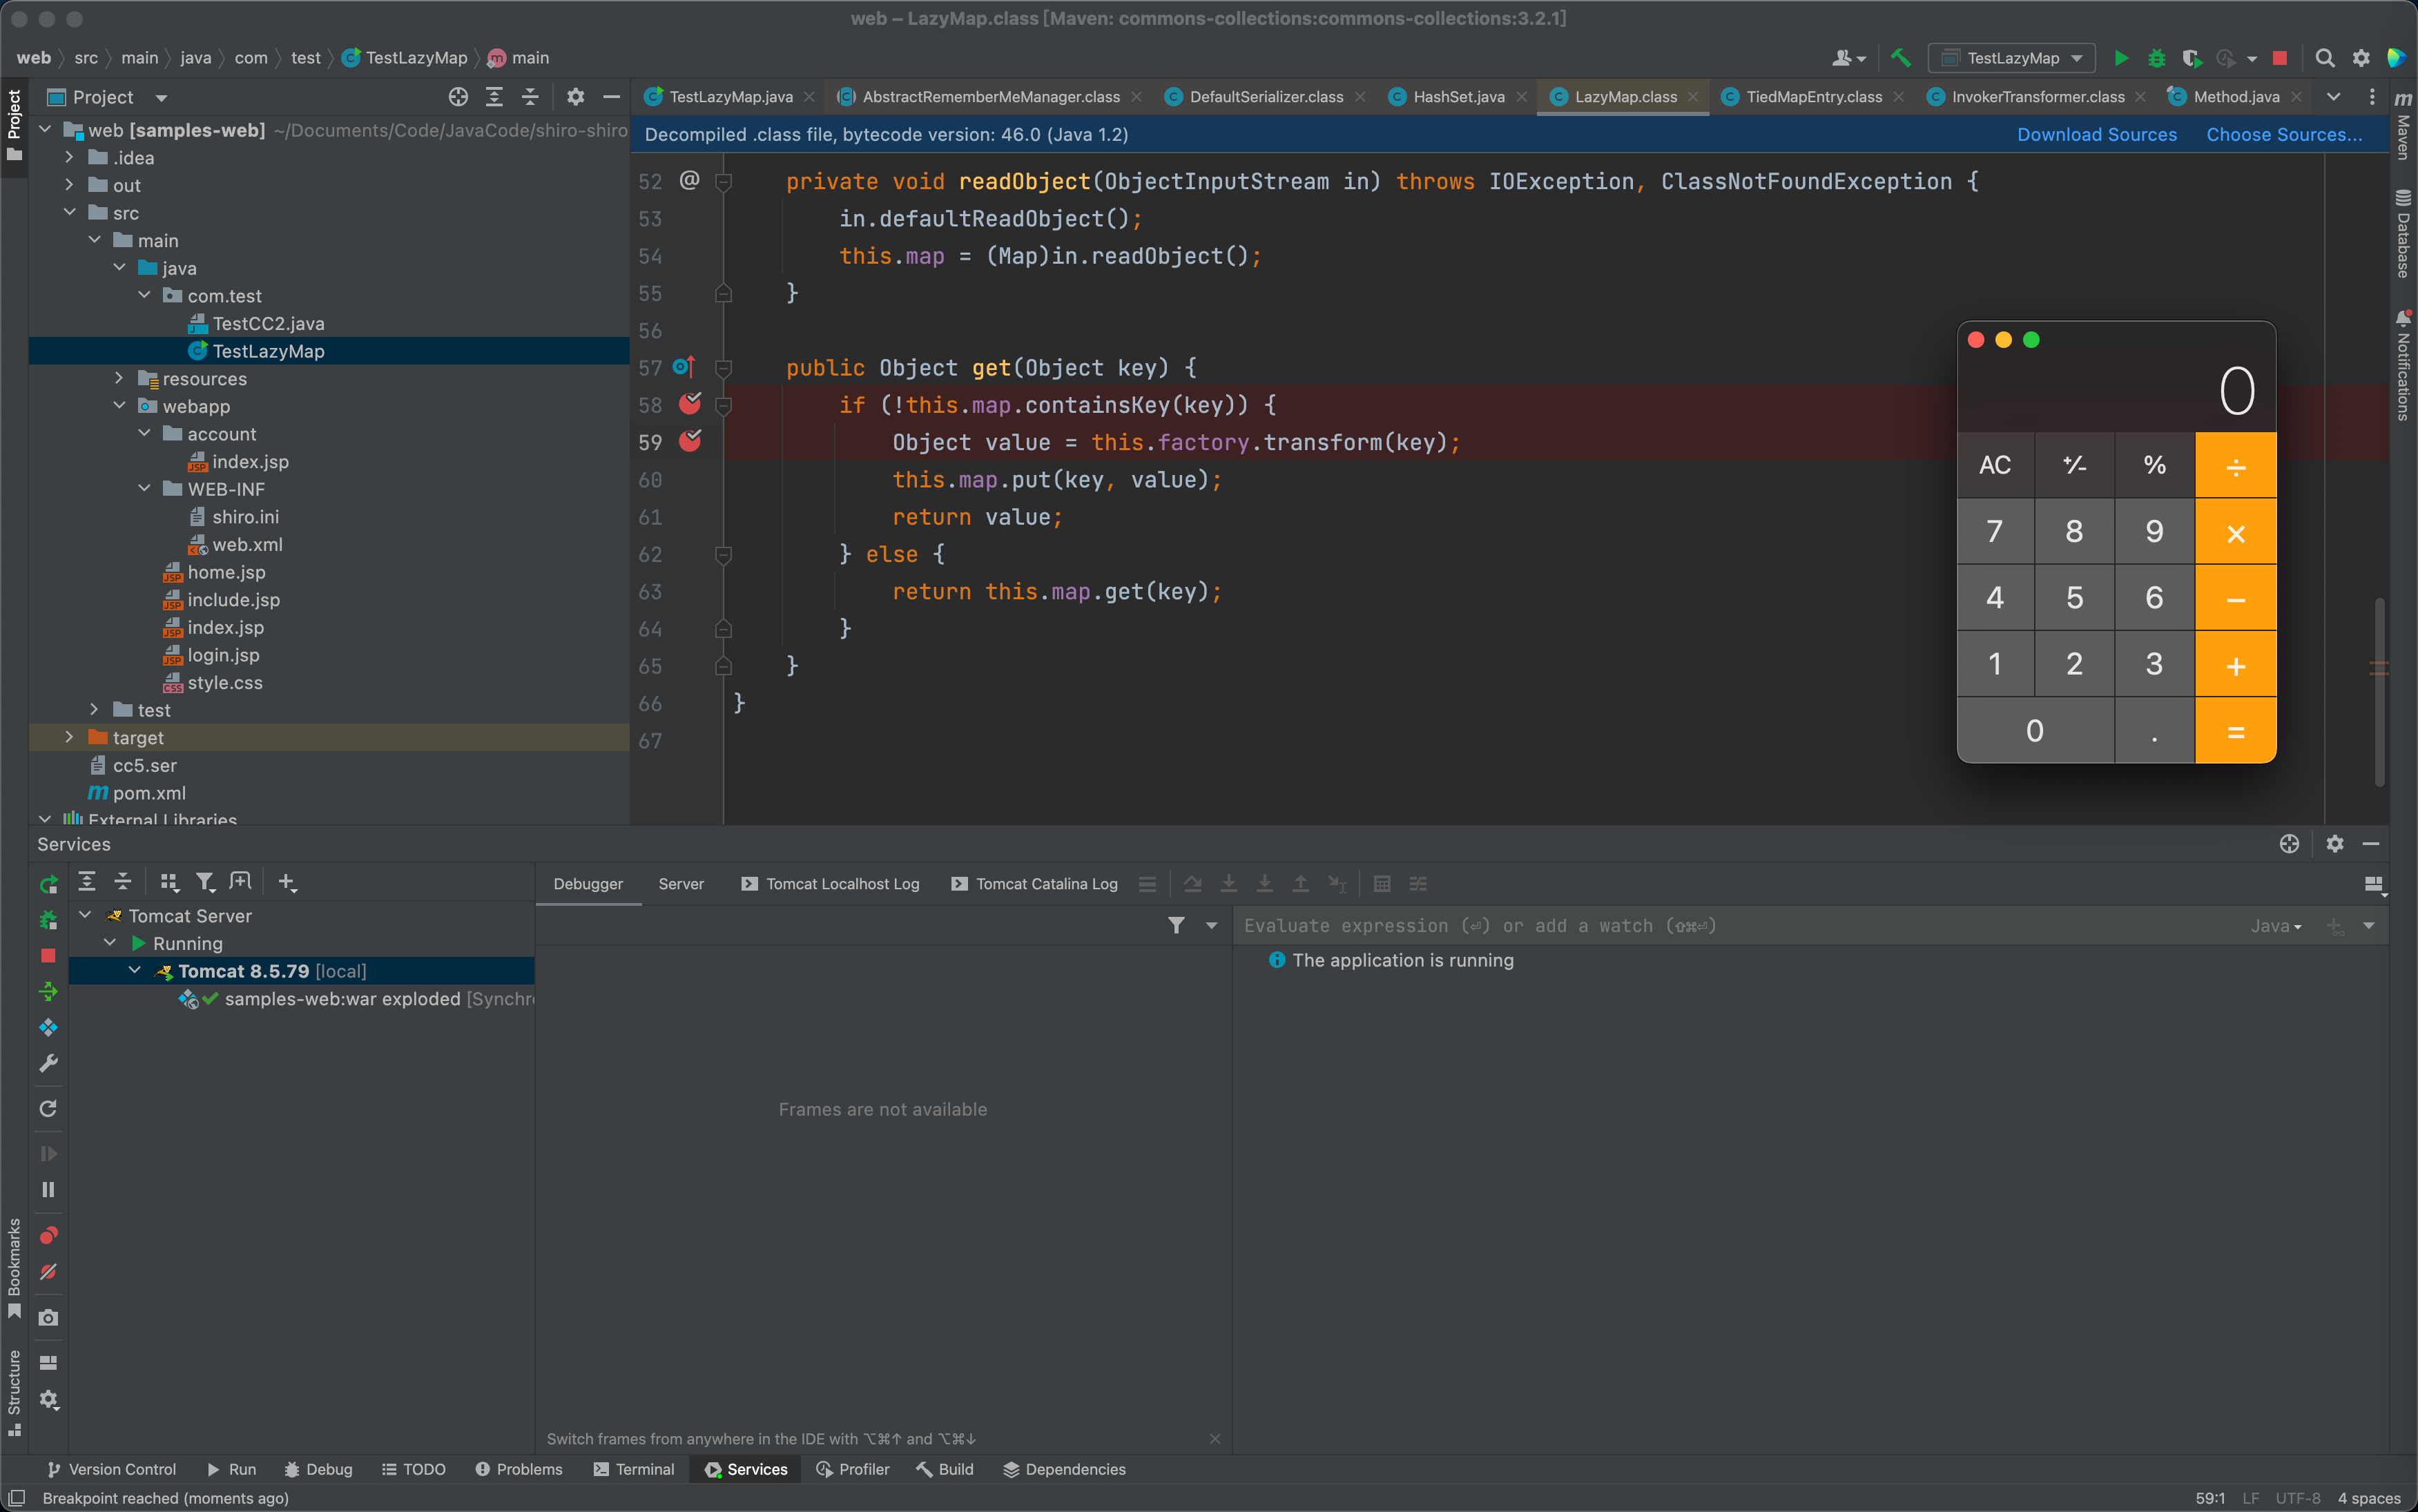Viewport: 2418px width, 1512px height.
Task: Collapse the Tomcat Server node
Action: point(86,915)
